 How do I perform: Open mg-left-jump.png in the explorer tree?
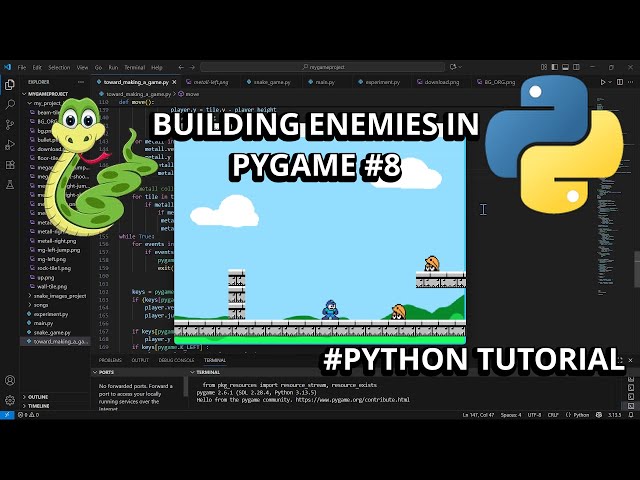(x=59, y=250)
